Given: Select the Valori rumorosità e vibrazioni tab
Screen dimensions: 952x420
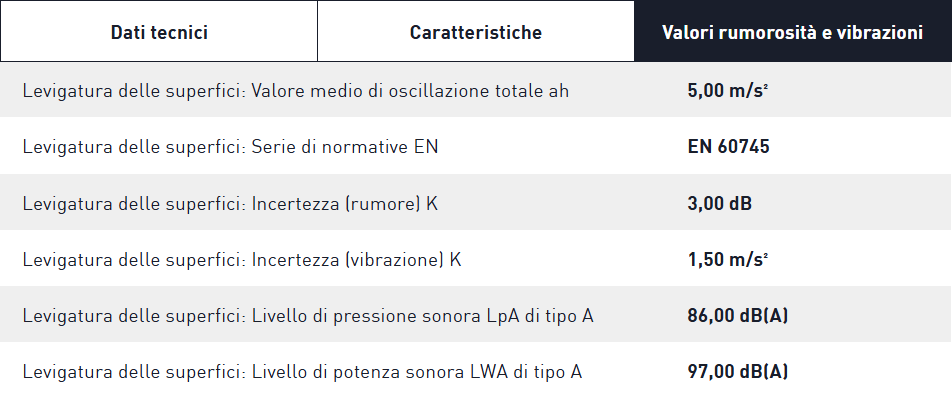Looking at the screenshot, I should tap(792, 32).
